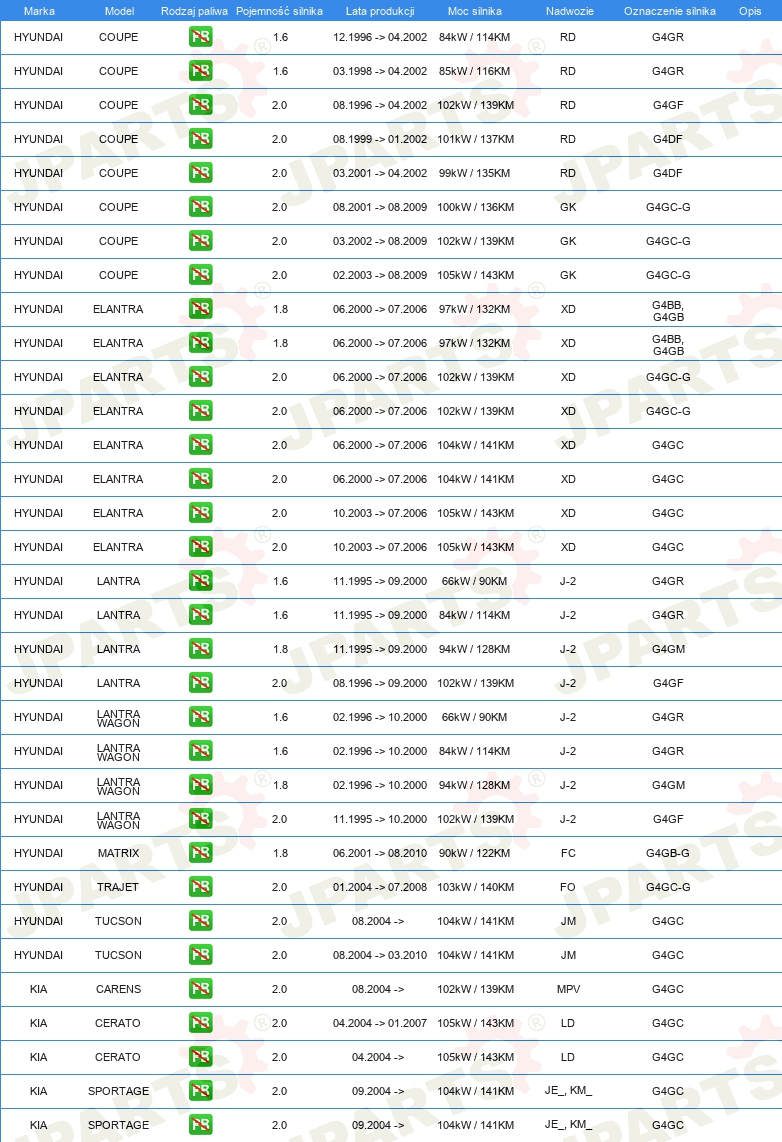Viewport: 782px width, 1142px height.
Task: Click the MPV body cell
Action: click(568, 989)
